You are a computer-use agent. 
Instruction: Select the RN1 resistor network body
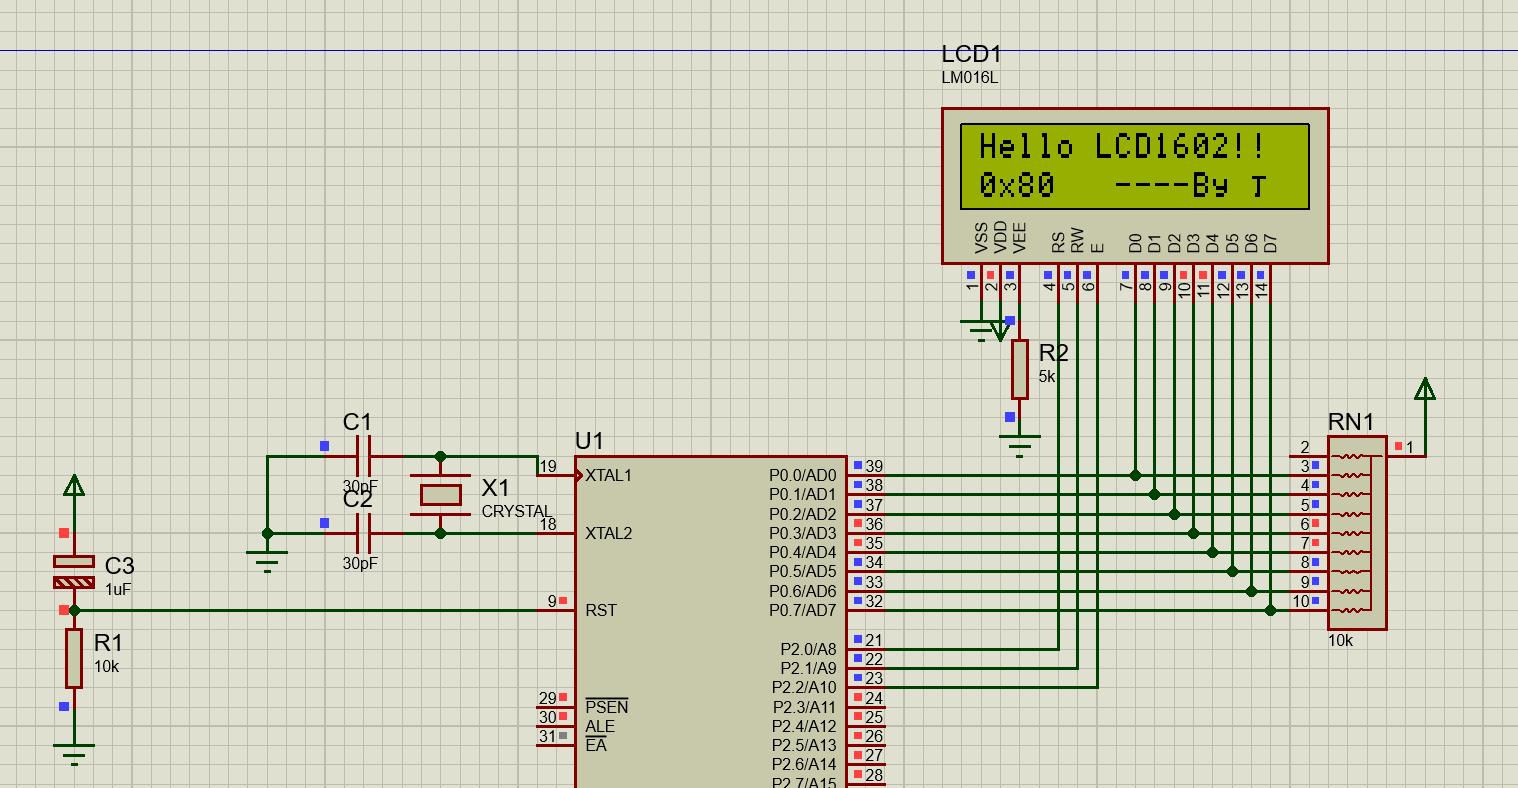(1357, 533)
